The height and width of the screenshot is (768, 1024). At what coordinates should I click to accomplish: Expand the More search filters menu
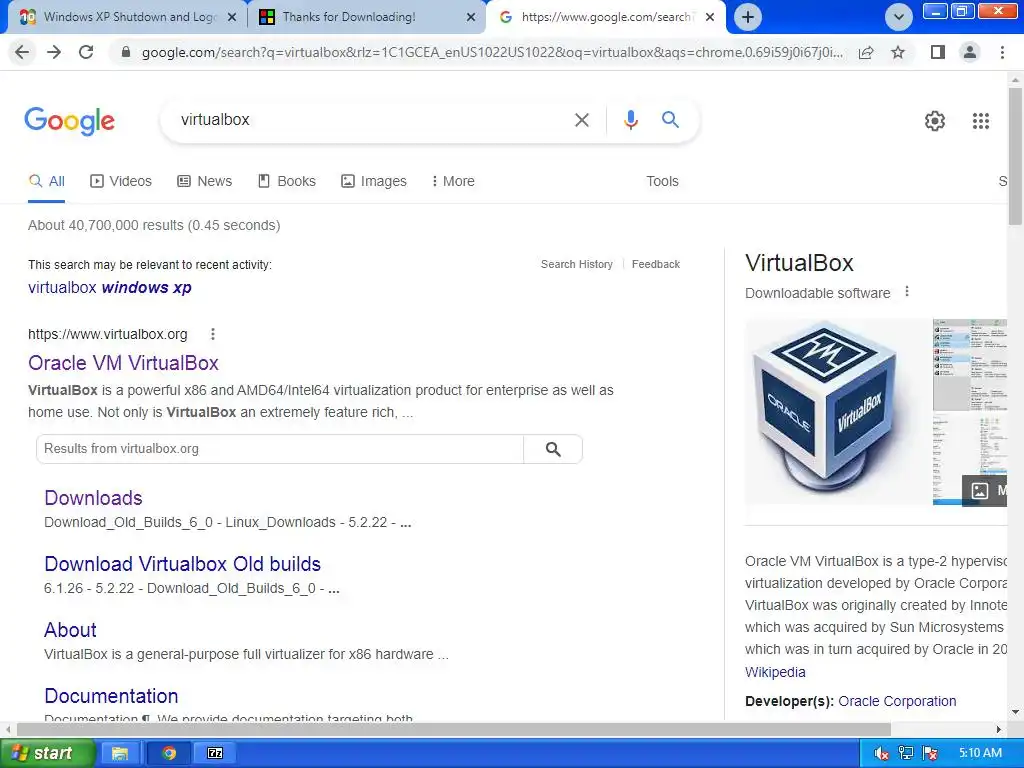[453, 181]
